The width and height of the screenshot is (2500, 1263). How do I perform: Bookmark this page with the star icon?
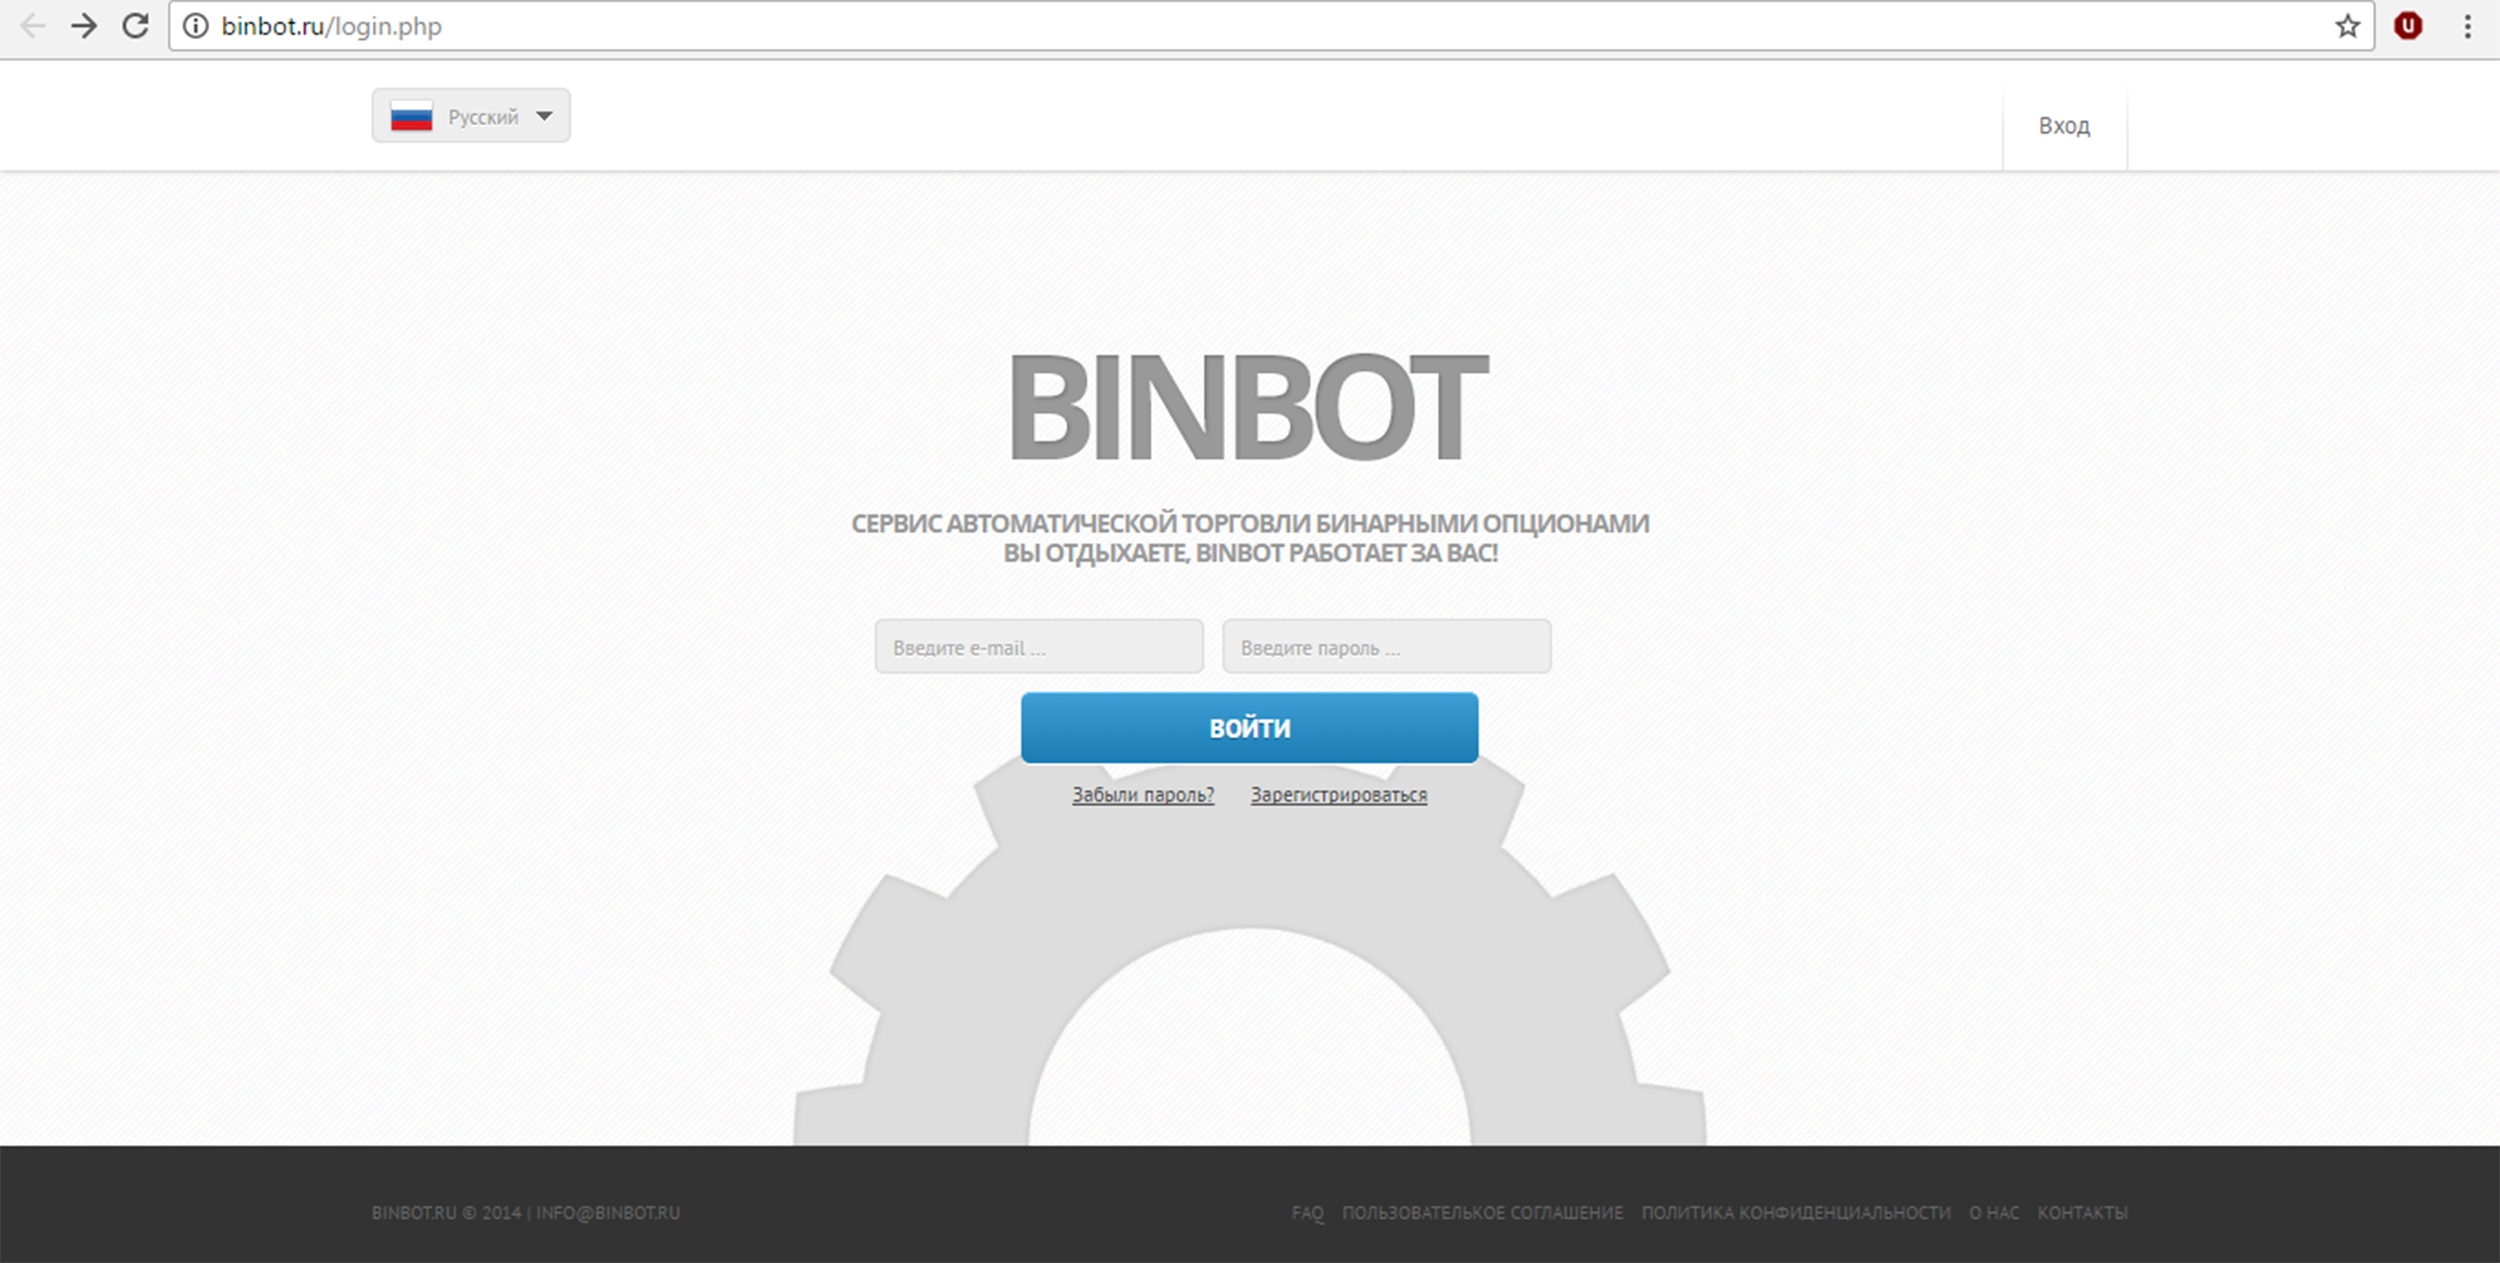coord(2348,26)
